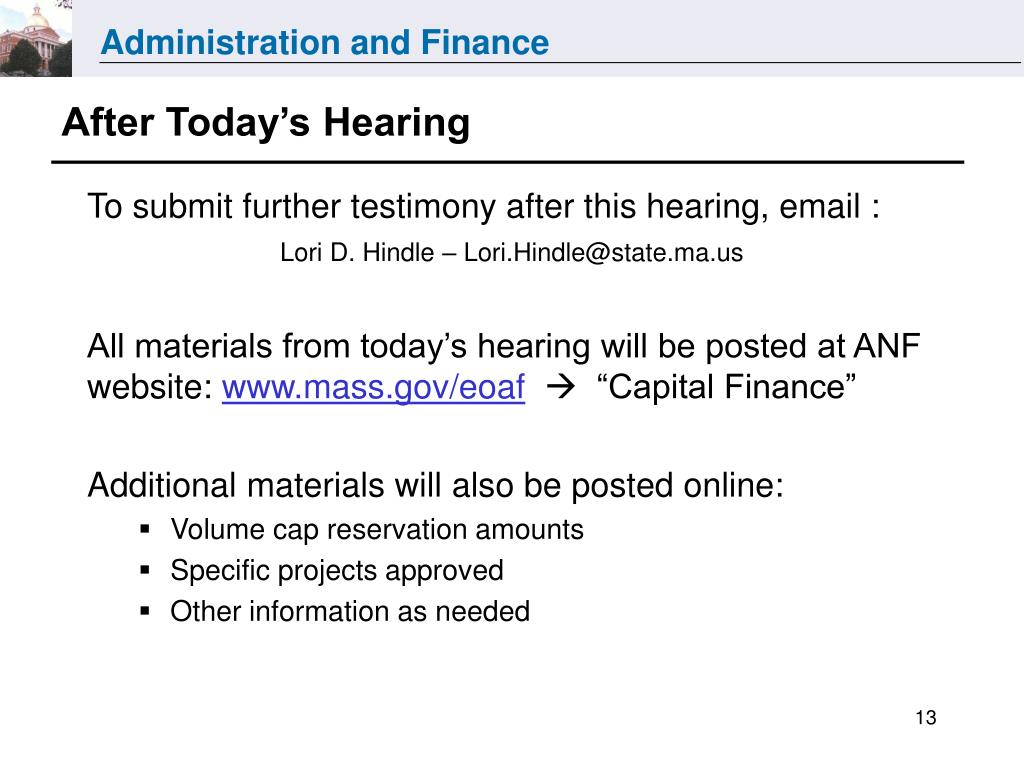This screenshot has width=1024, height=768.
Task: Open the www.mass.gov/eoaf link
Action: (x=373, y=387)
